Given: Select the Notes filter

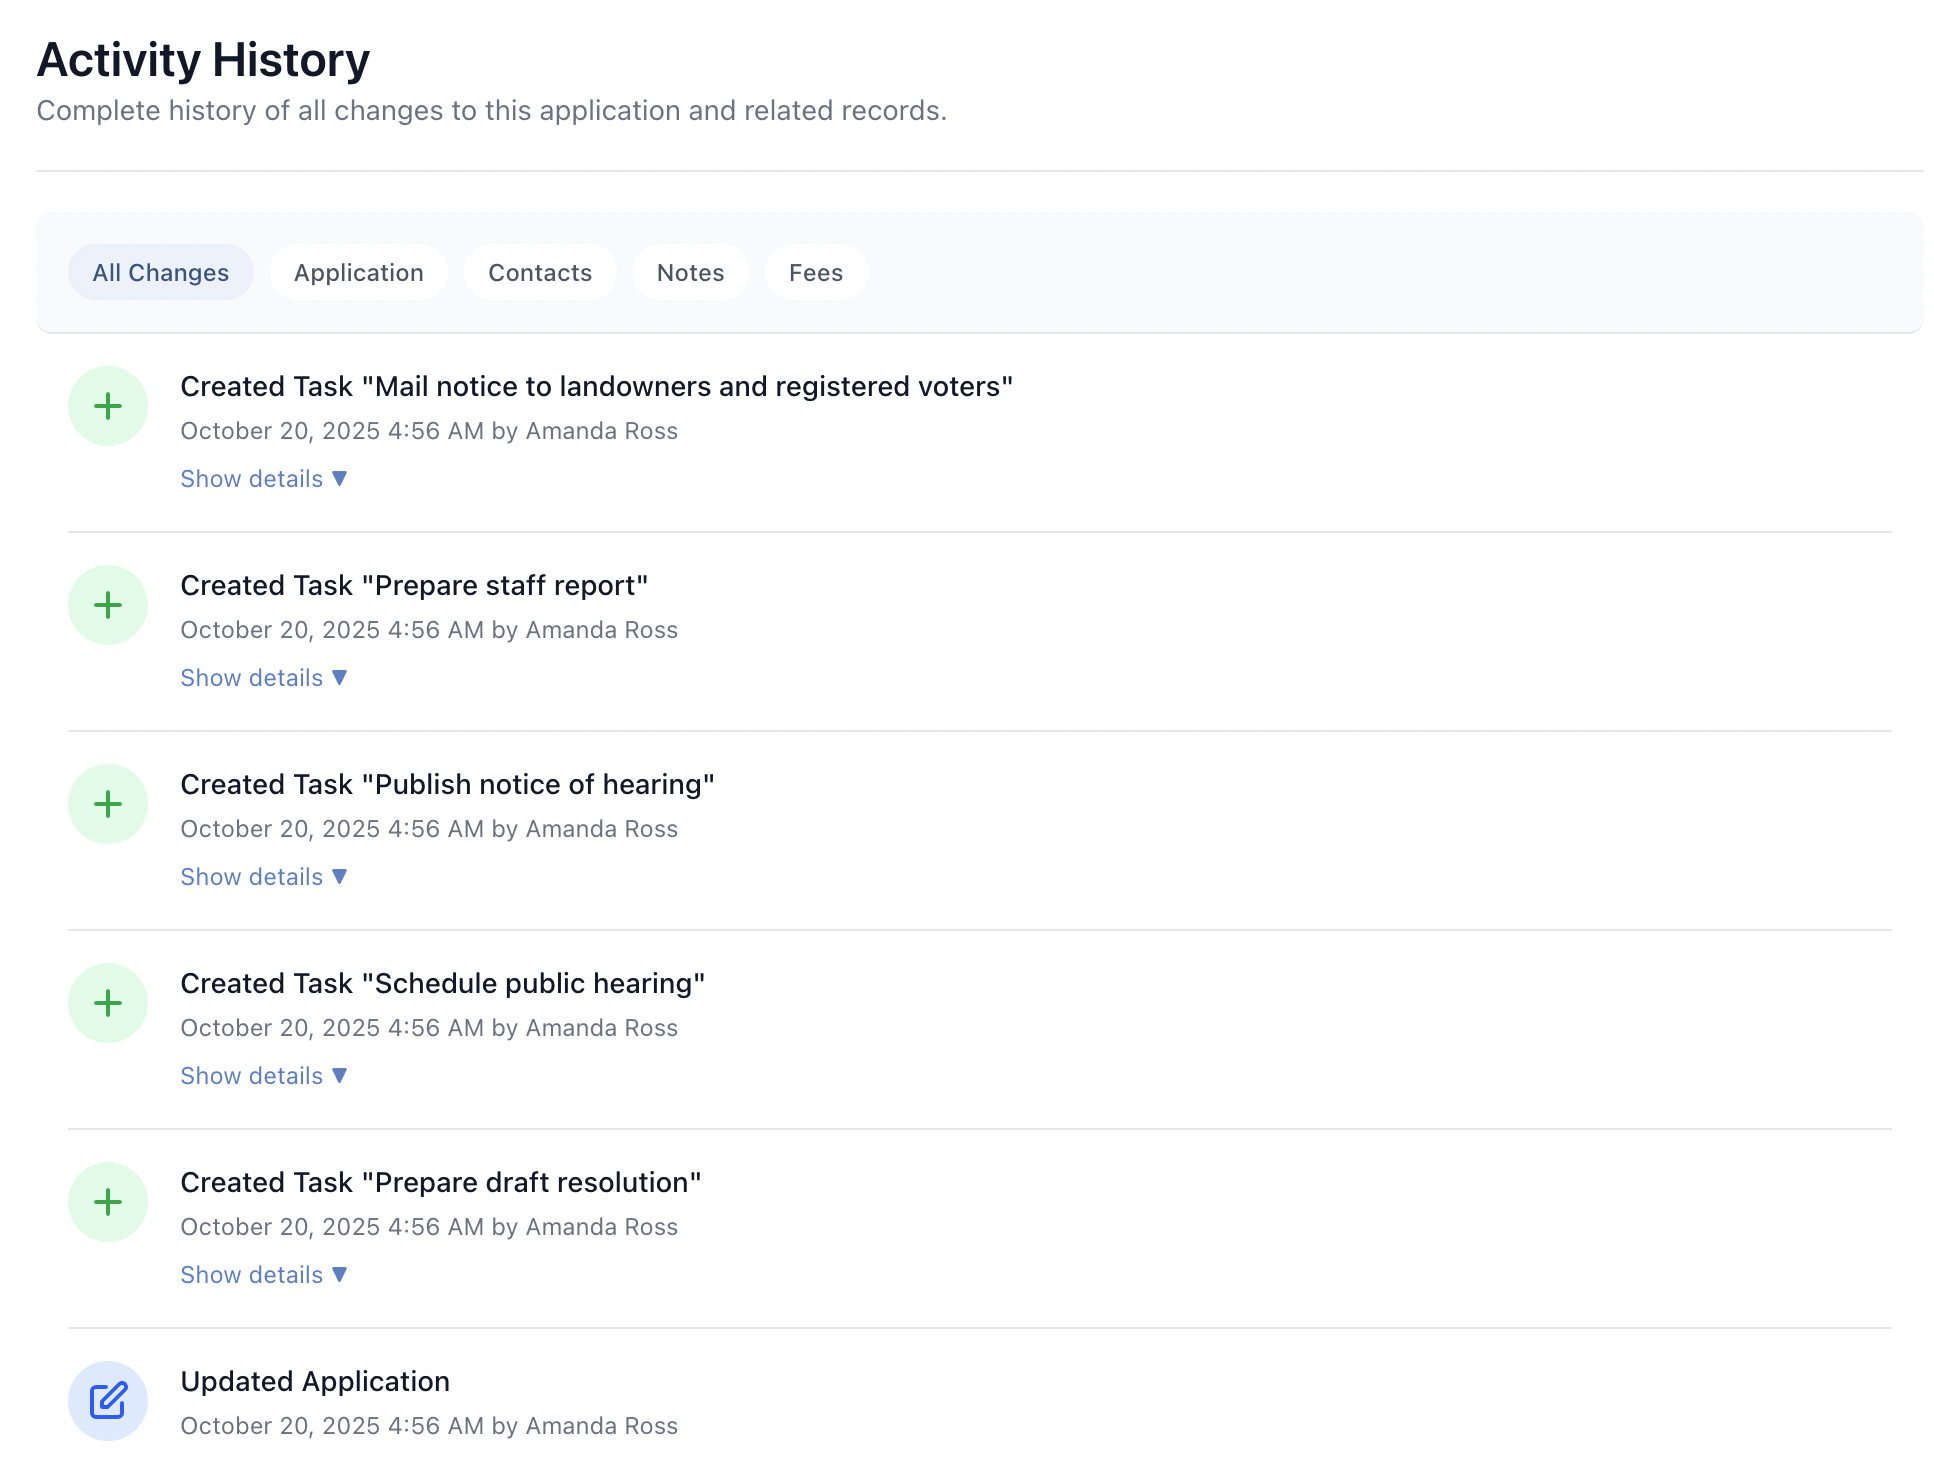Looking at the screenshot, I should tap(690, 271).
